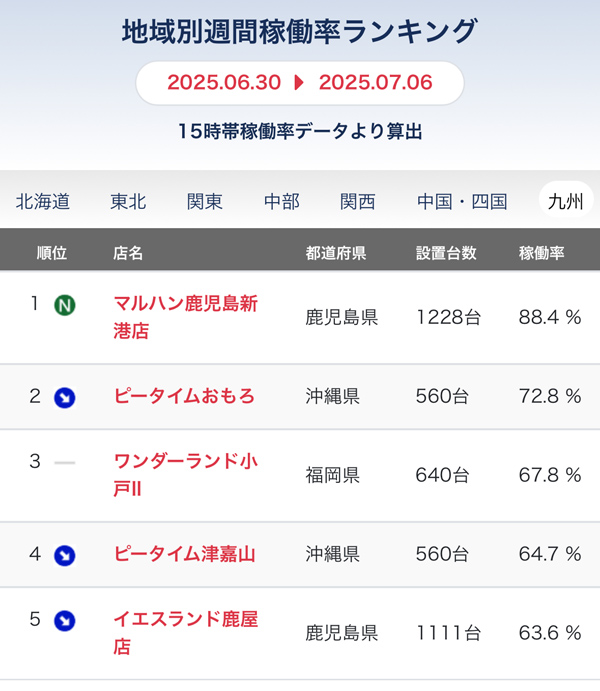This screenshot has height=691, width=600.
Task: Click the blue down-arrow icon at rank 4
Action: (65, 555)
